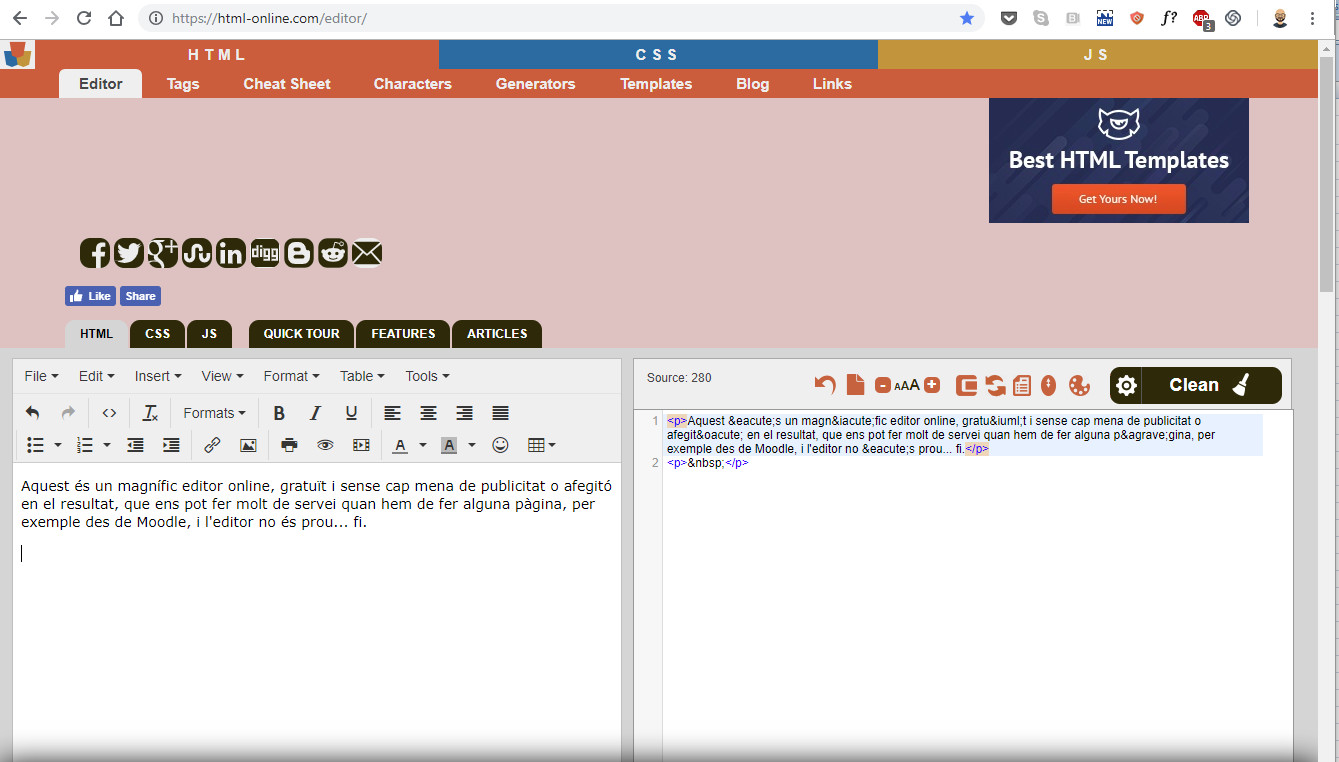The image size is (1339, 762).
Task: Open the emoticons smiley icon
Action: [501, 445]
